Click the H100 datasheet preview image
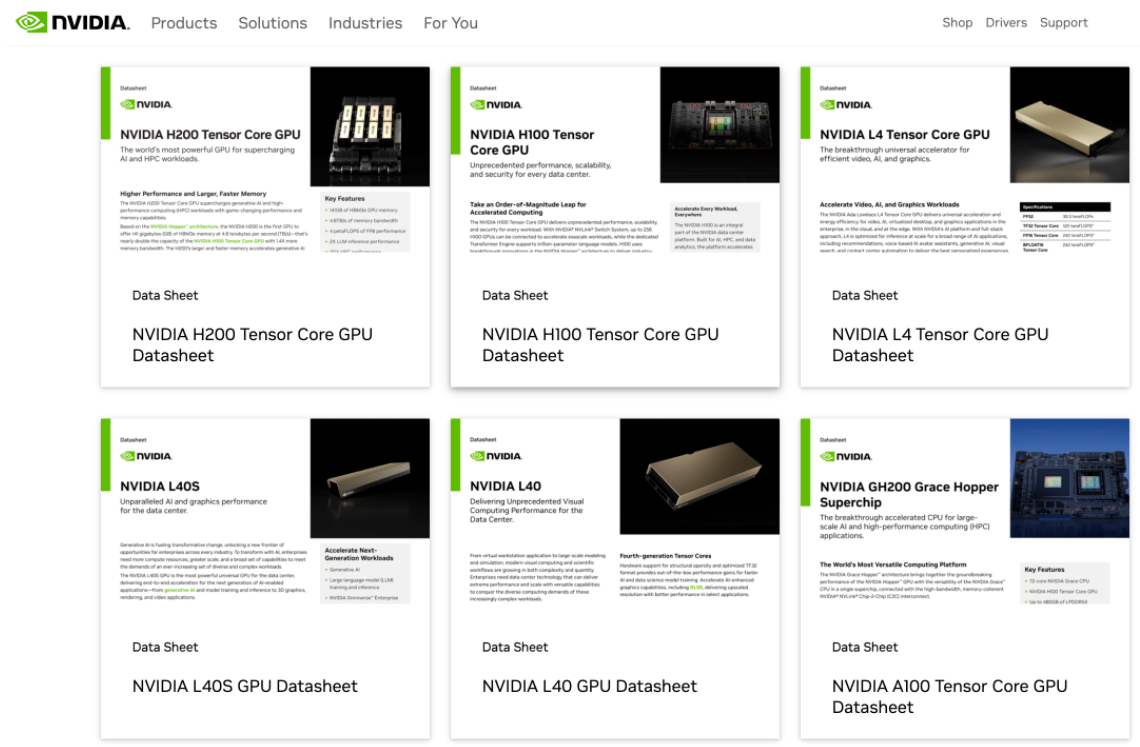 click(x=615, y=160)
